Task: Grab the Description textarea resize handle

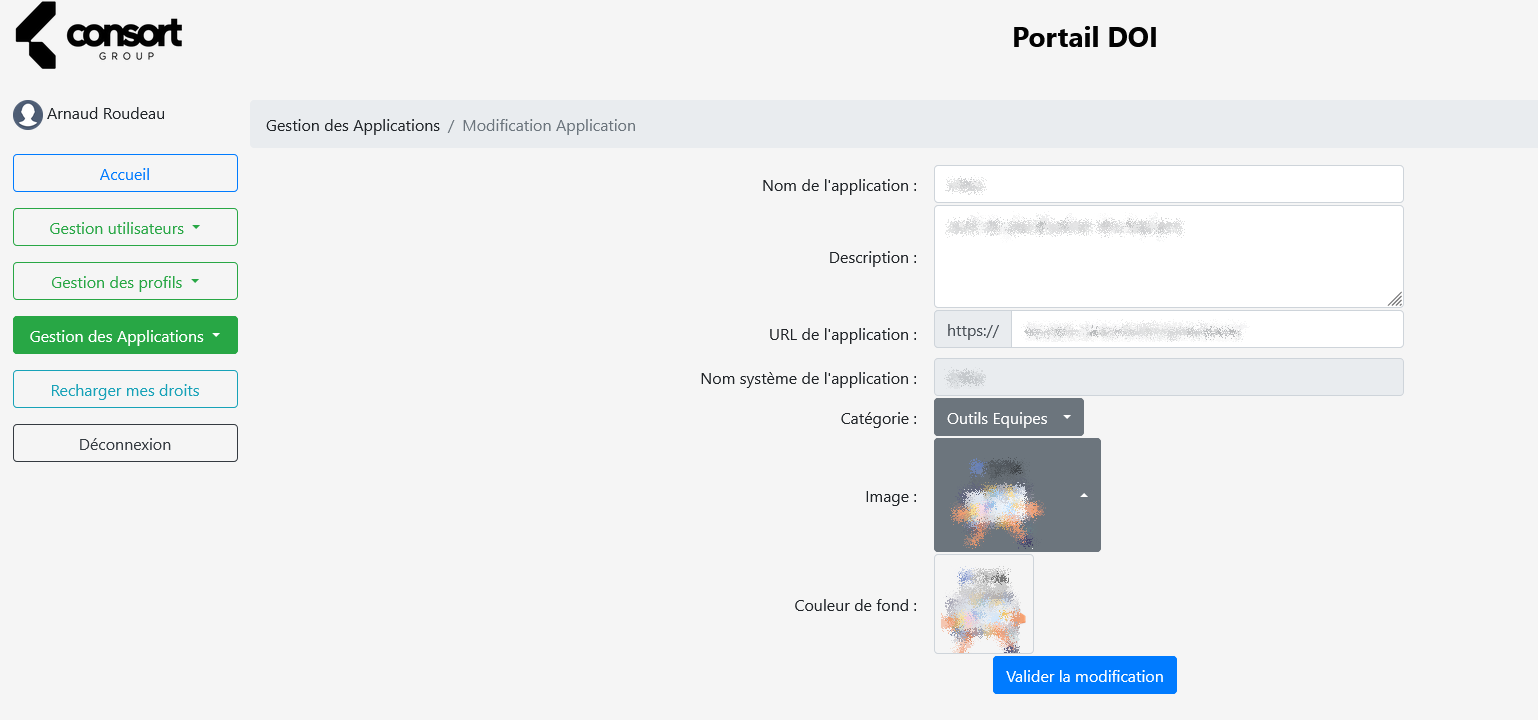Action: click(x=1395, y=299)
